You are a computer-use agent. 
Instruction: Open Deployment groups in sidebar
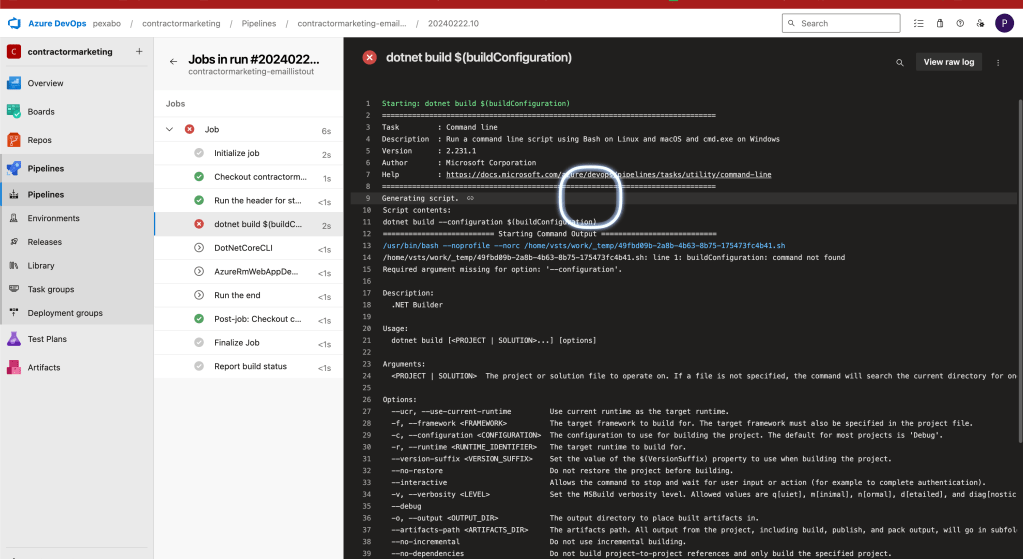click(77, 312)
